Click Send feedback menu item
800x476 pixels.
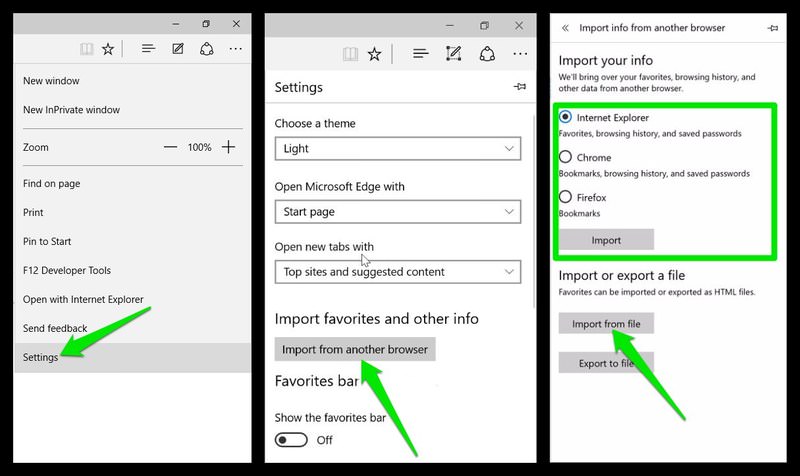132,329
